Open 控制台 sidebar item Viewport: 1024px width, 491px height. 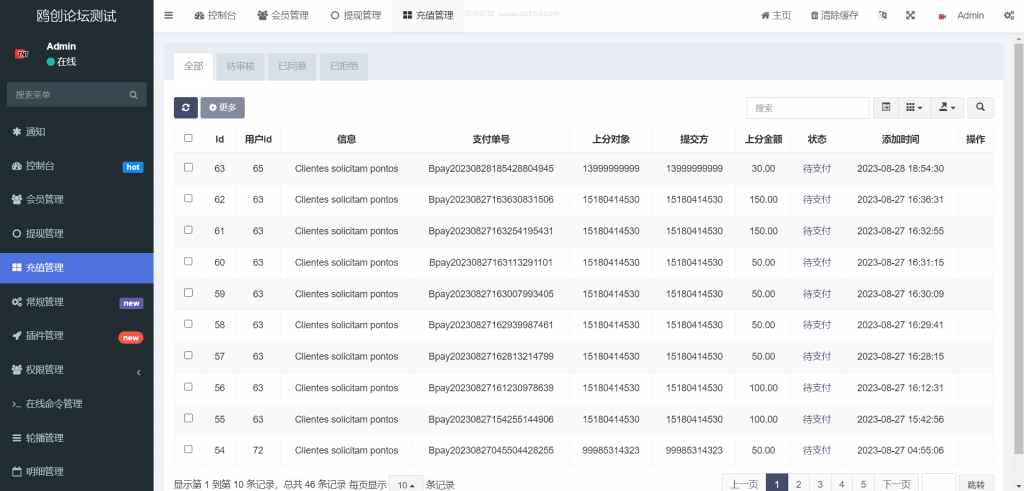pos(77,166)
